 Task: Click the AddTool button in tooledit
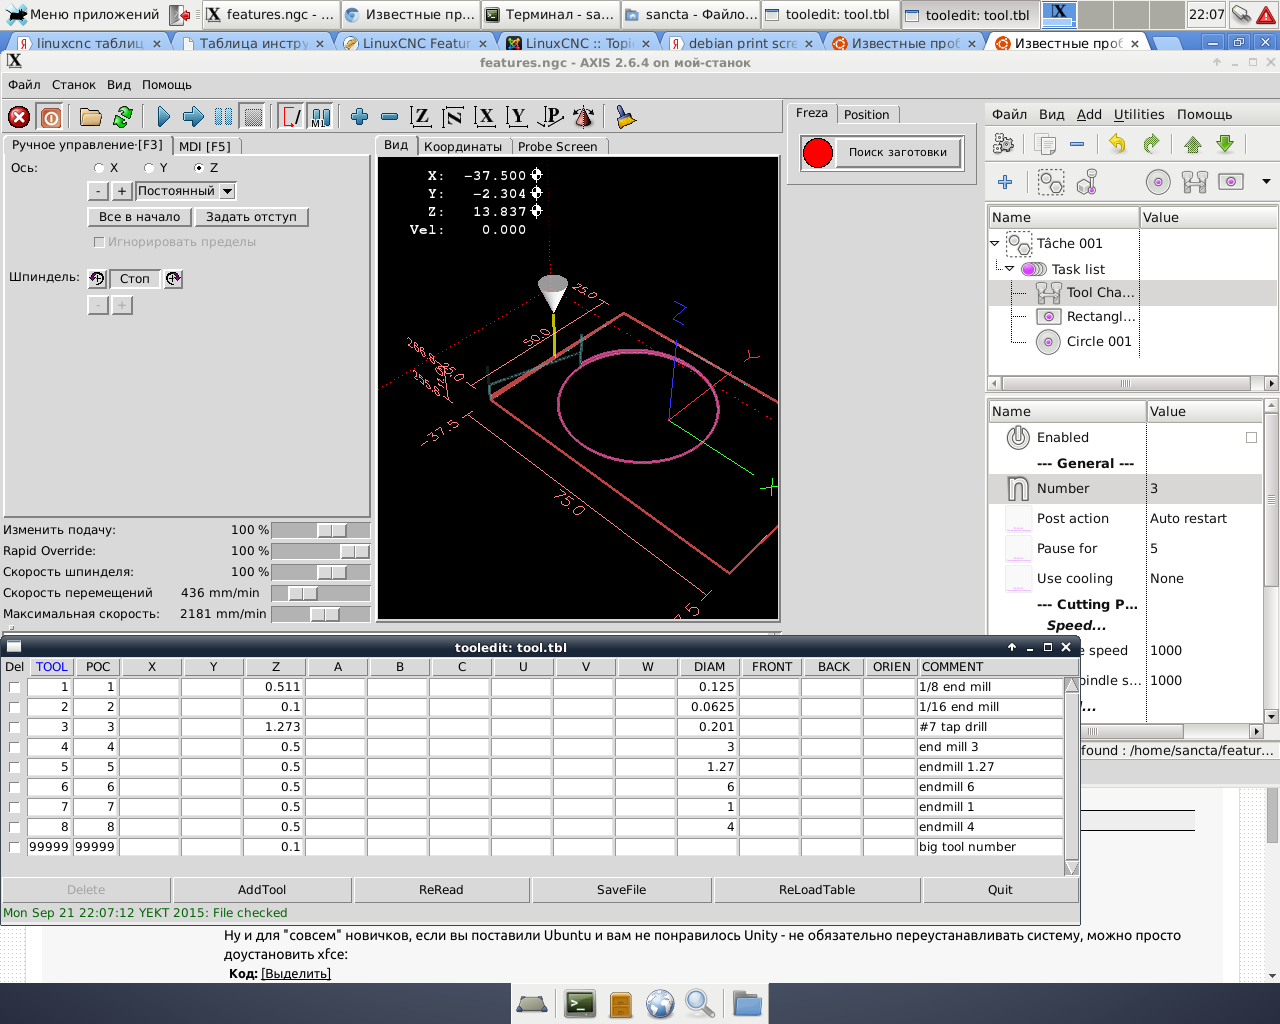tap(262, 889)
